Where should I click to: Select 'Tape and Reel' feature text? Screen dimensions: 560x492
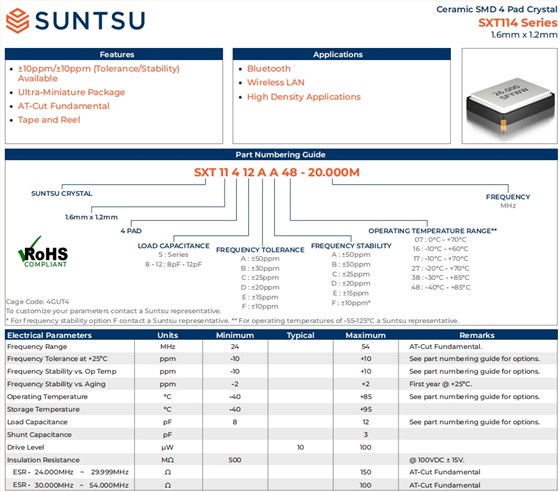(49, 120)
